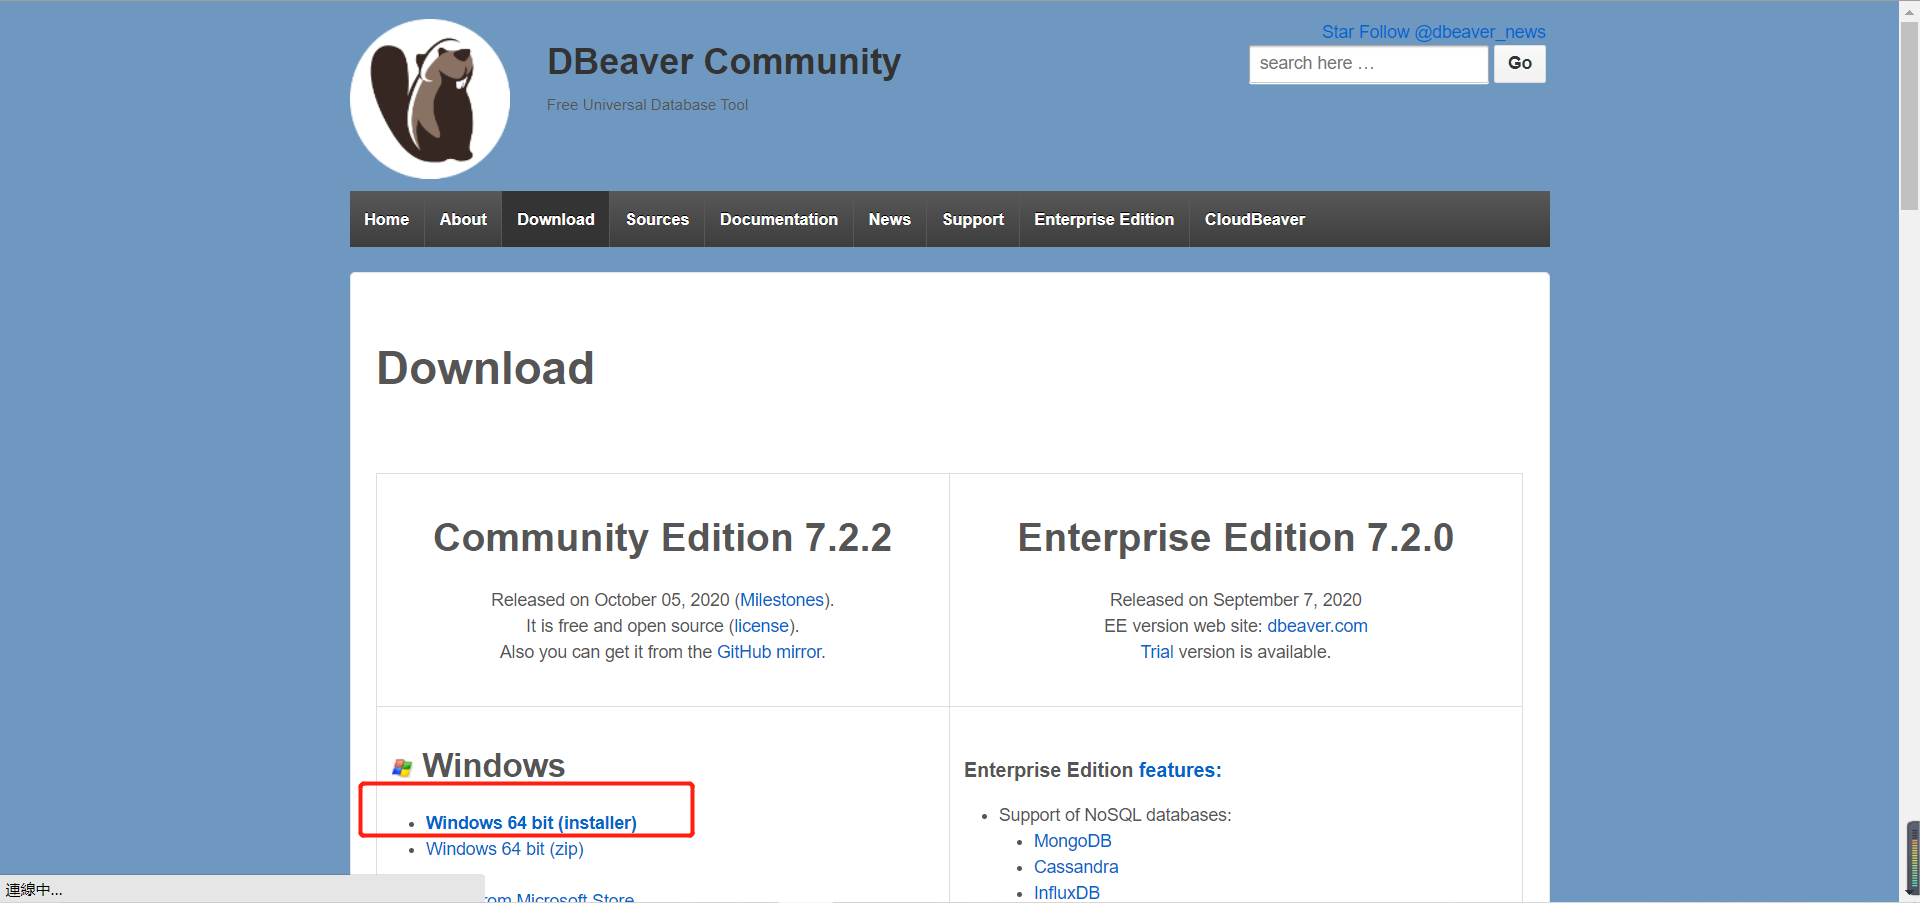Open the CloudBeaver page
The image size is (1920, 903).
(1254, 219)
